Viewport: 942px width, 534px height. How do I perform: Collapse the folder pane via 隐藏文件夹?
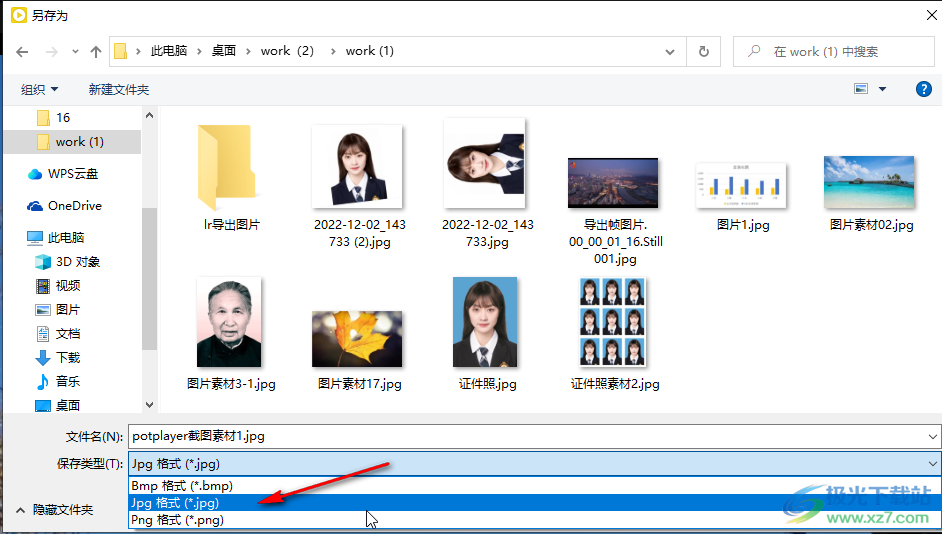coord(55,510)
